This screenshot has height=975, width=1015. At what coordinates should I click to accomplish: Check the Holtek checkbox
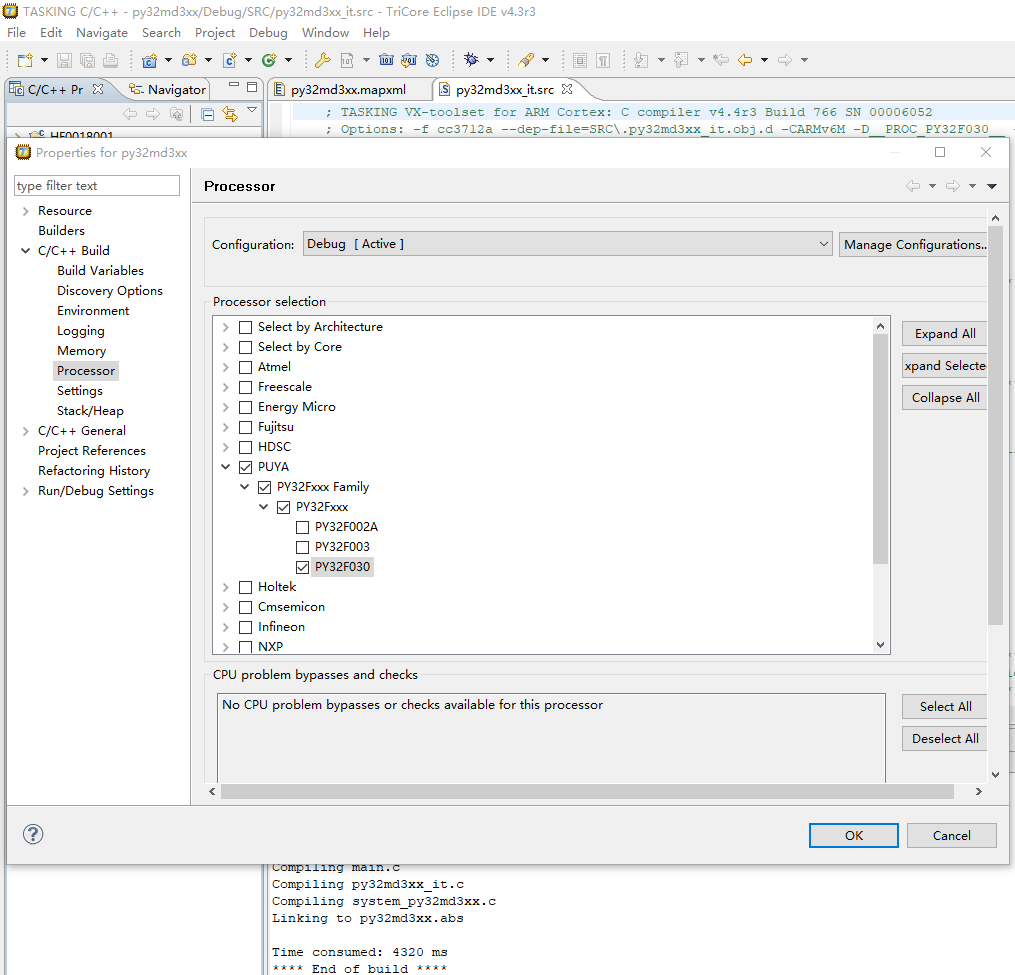pyautogui.click(x=245, y=588)
